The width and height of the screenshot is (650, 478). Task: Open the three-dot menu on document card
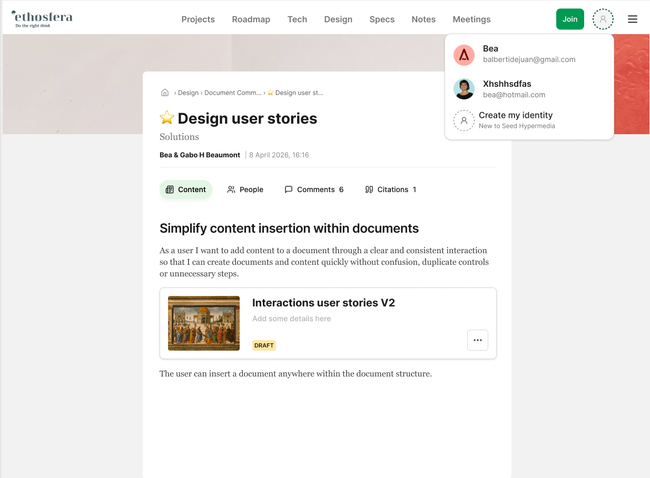pyautogui.click(x=478, y=340)
